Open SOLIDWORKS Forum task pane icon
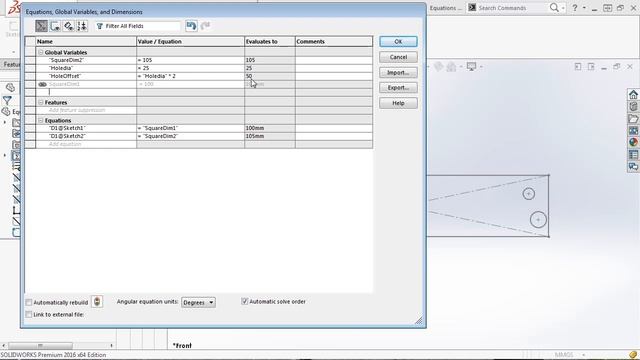Viewport: 640px width, 360px height. point(633,167)
